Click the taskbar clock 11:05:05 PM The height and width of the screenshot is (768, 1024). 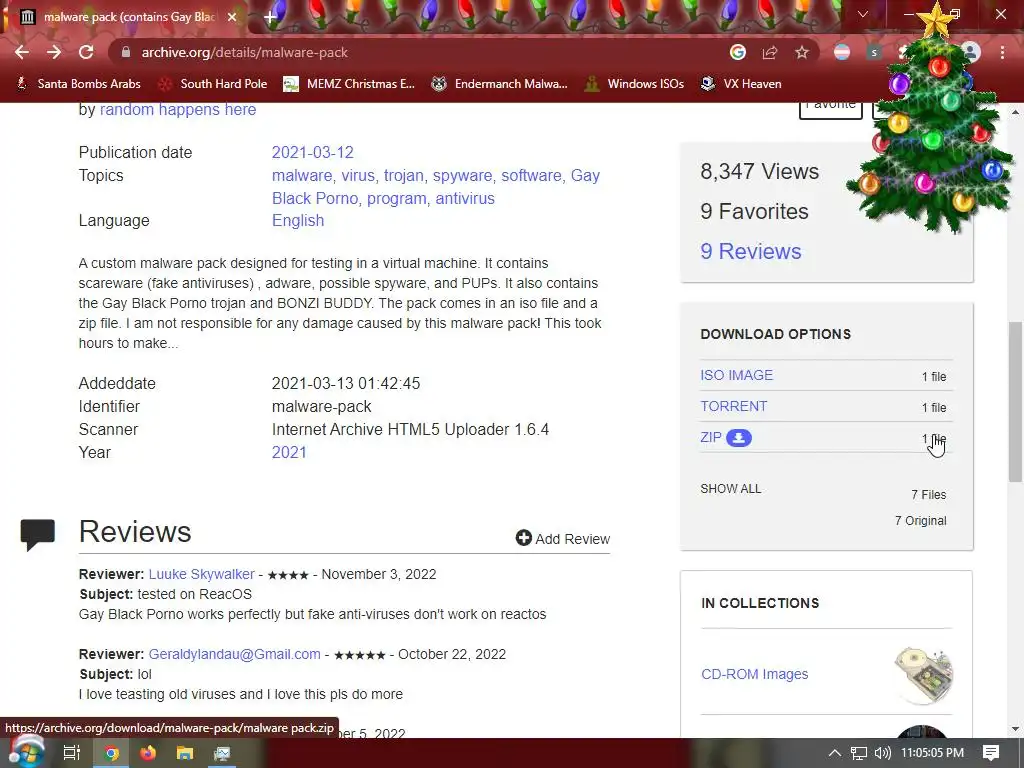coord(932,753)
